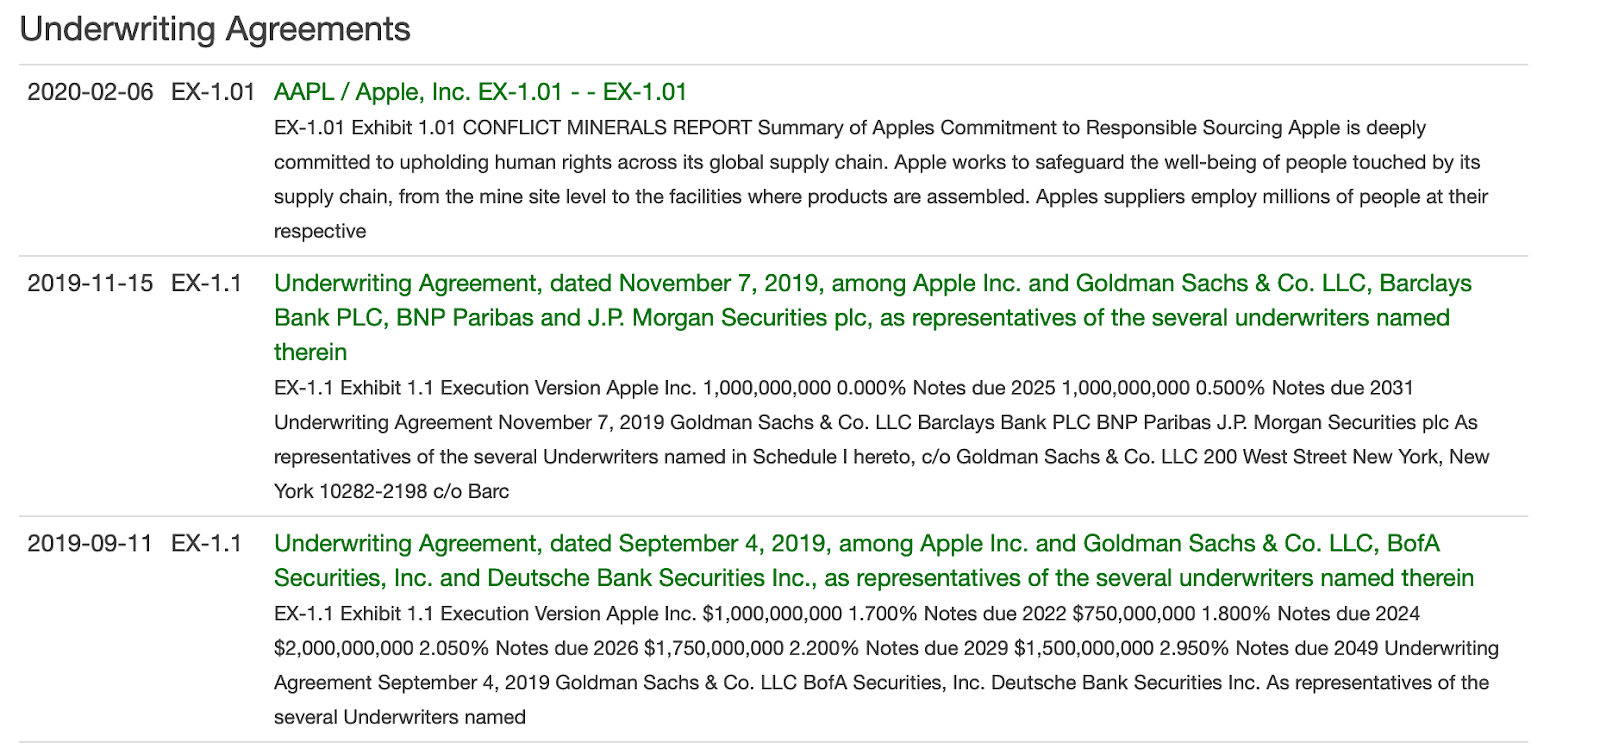Open the September 4, 2019 Underwriting Agreement link
Viewport: 1600px width, 748px height.
tap(874, 560)
